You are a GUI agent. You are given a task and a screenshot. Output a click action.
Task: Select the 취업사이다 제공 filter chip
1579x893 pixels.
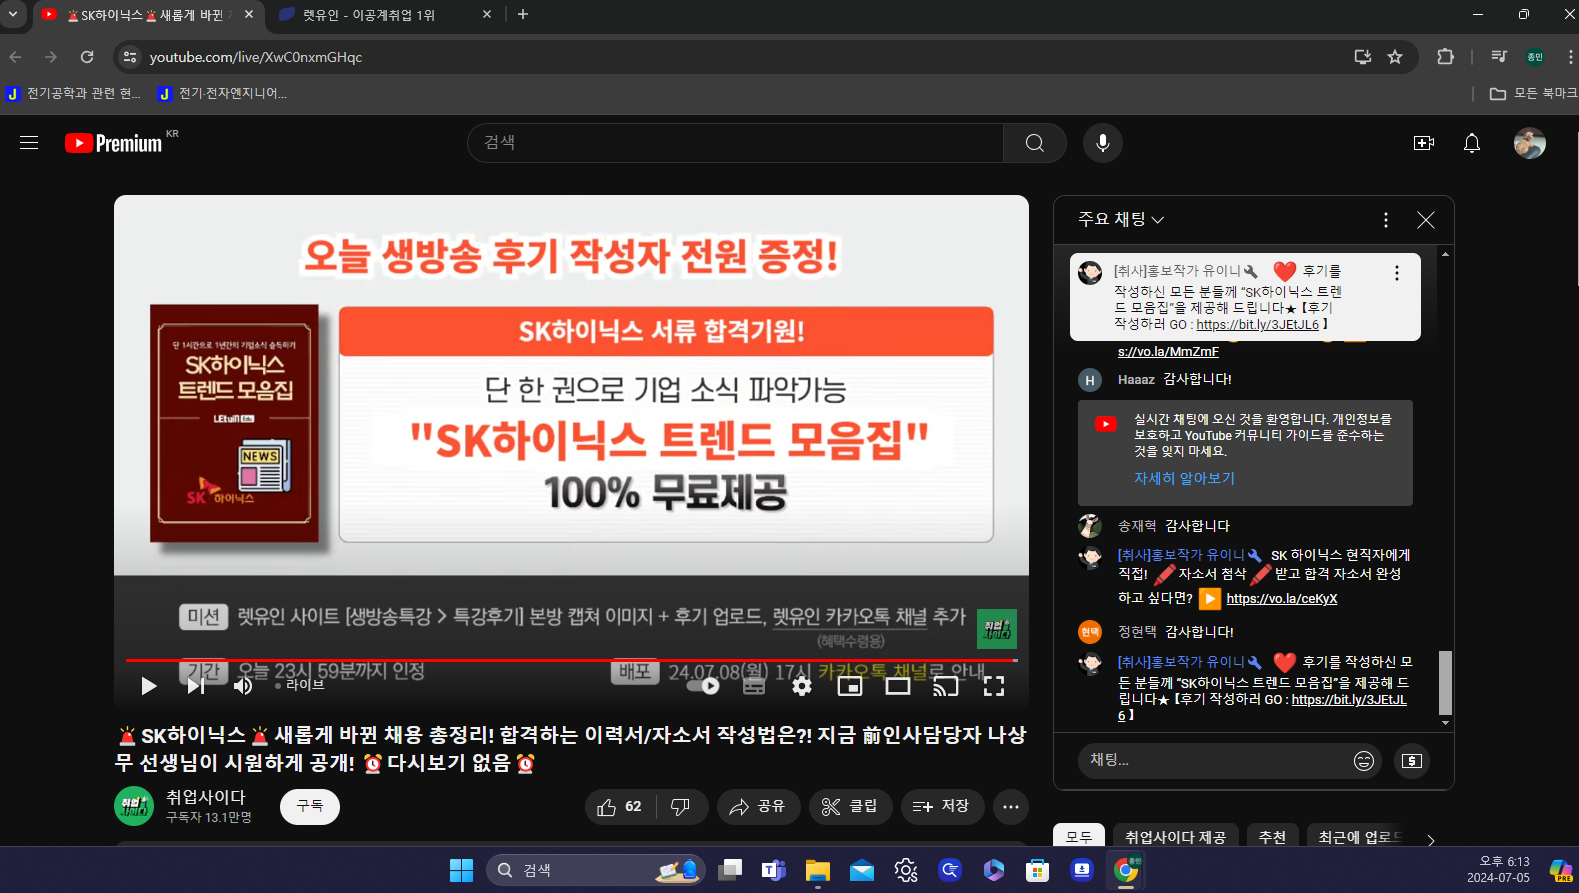[x=1175, y=837]
